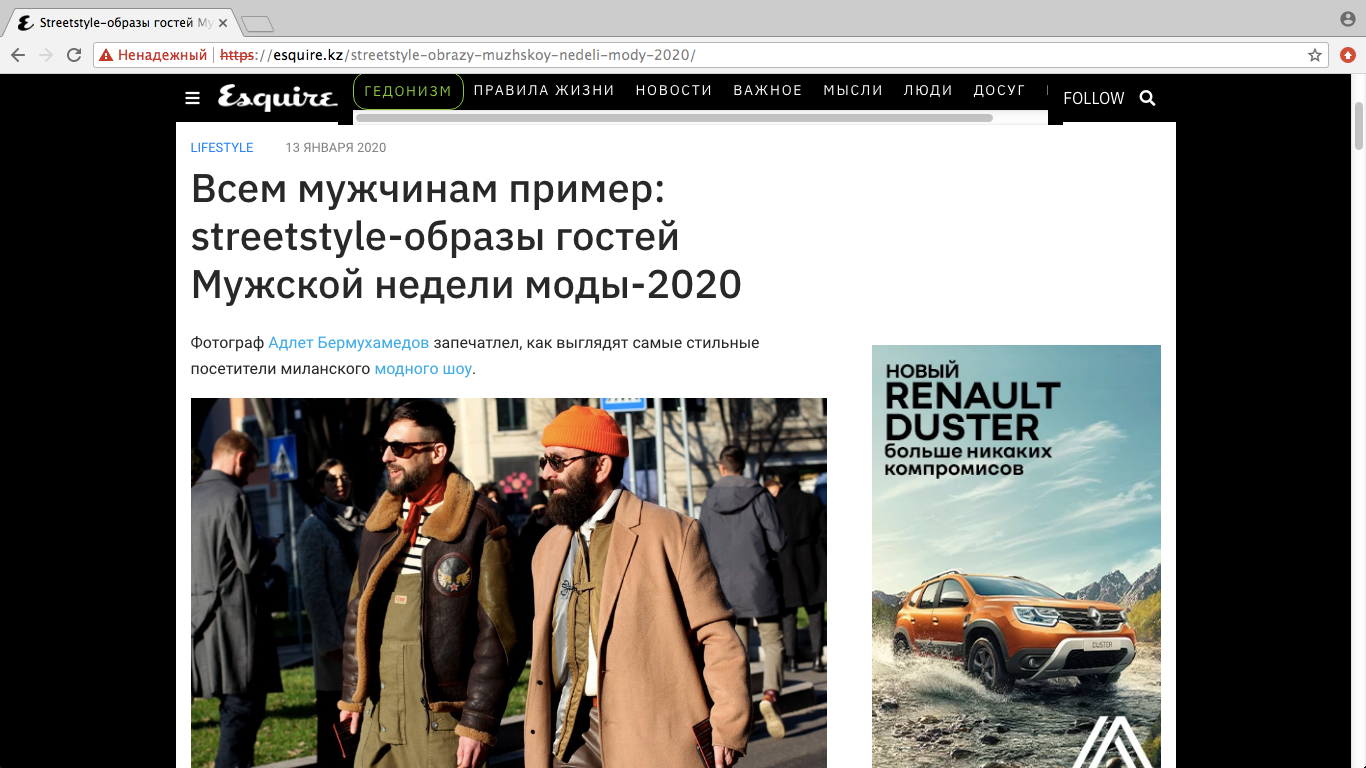Bookmark page with star icon
1366x768 pixels.
tap(1315, 55)
